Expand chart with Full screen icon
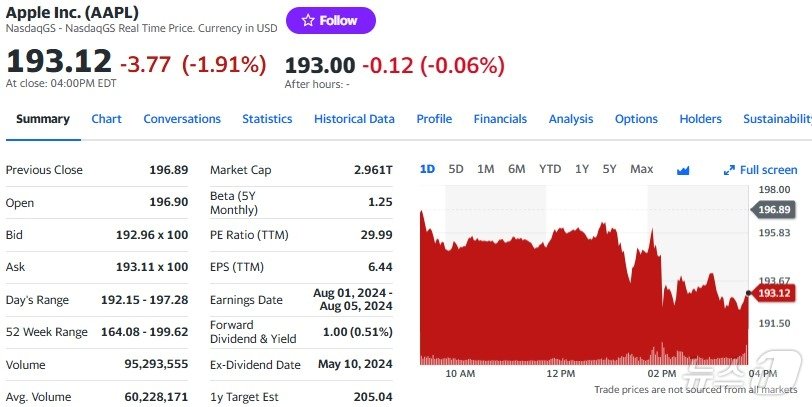The height and width of the screenshot is (407, 812). [x=761, y=170]
